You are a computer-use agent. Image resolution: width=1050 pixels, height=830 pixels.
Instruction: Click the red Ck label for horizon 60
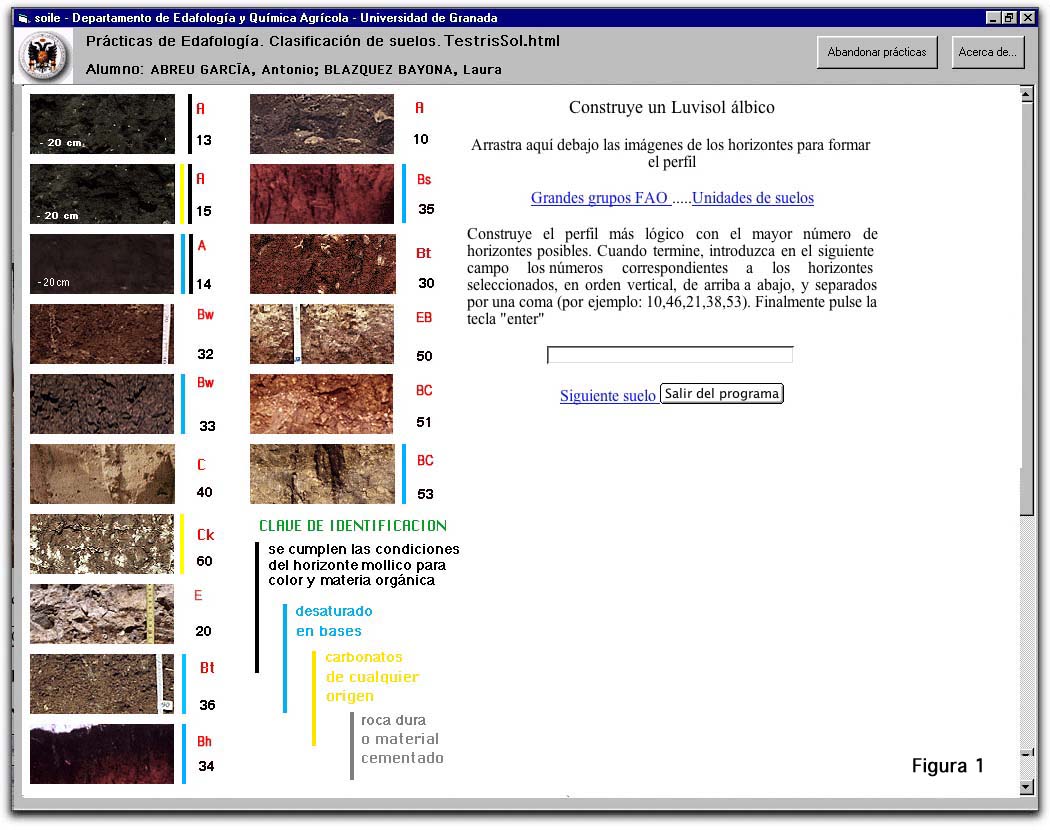(206, 535)
